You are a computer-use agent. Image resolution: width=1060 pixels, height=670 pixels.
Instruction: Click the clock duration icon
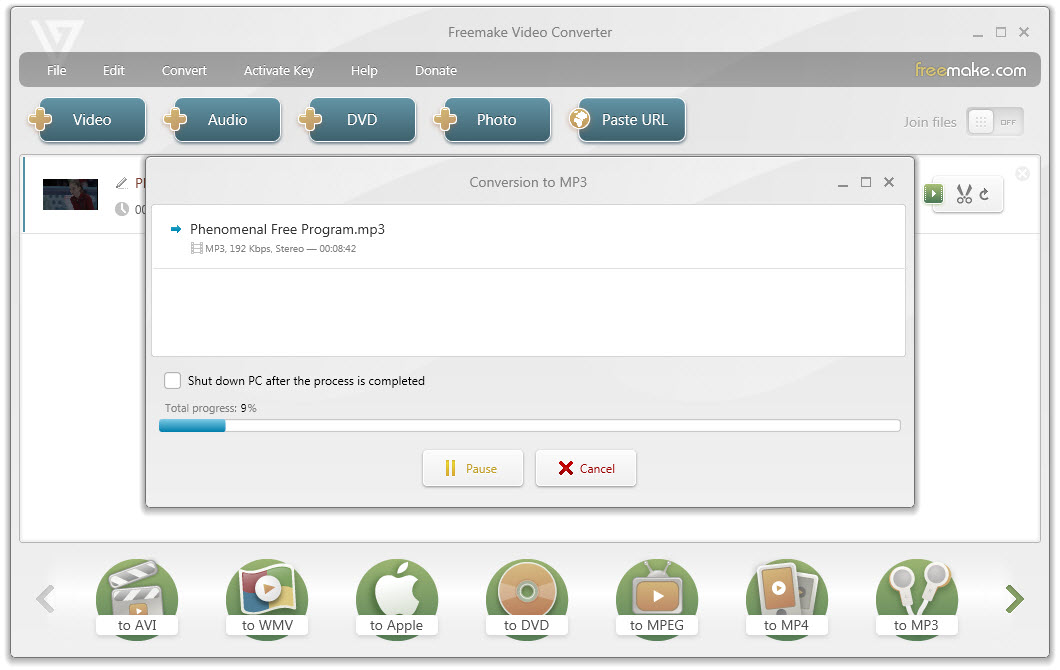[x=122, y=209]
